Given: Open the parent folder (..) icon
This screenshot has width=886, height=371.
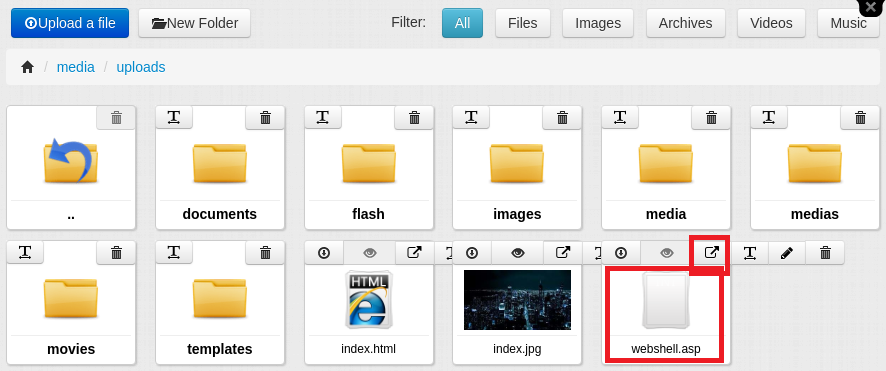Looking at the screenshot, I should tap(71, 162).
